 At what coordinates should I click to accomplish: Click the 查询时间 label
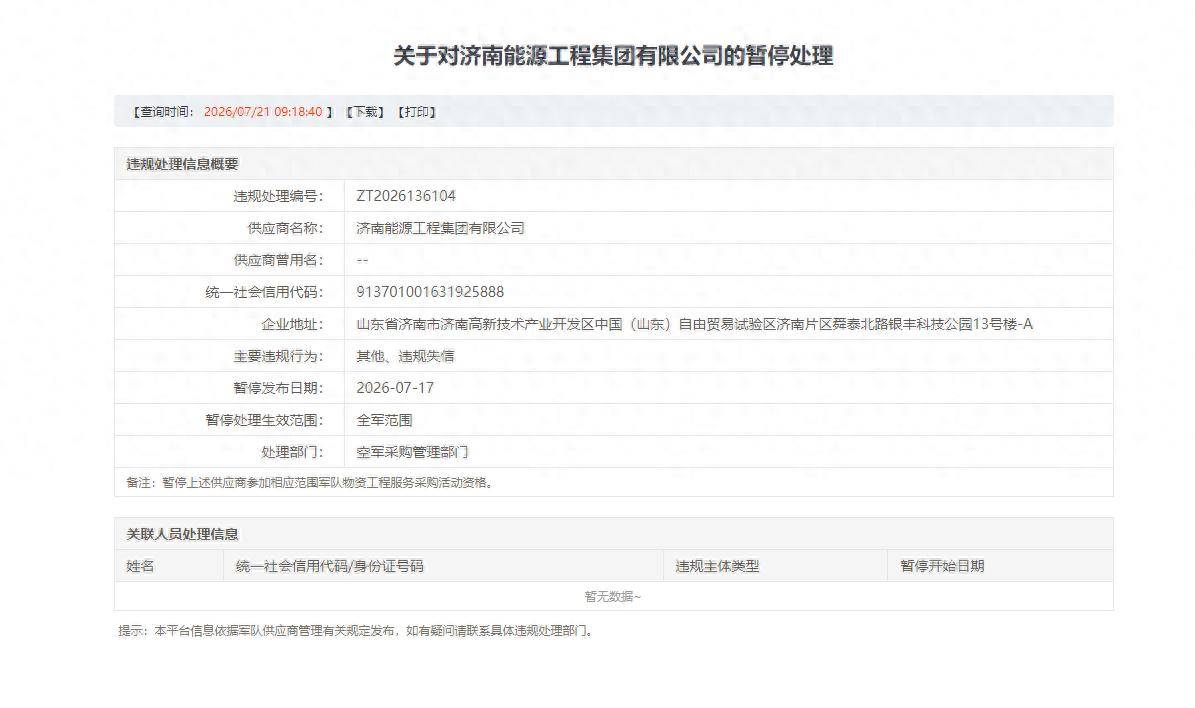(x=165, y=112)
